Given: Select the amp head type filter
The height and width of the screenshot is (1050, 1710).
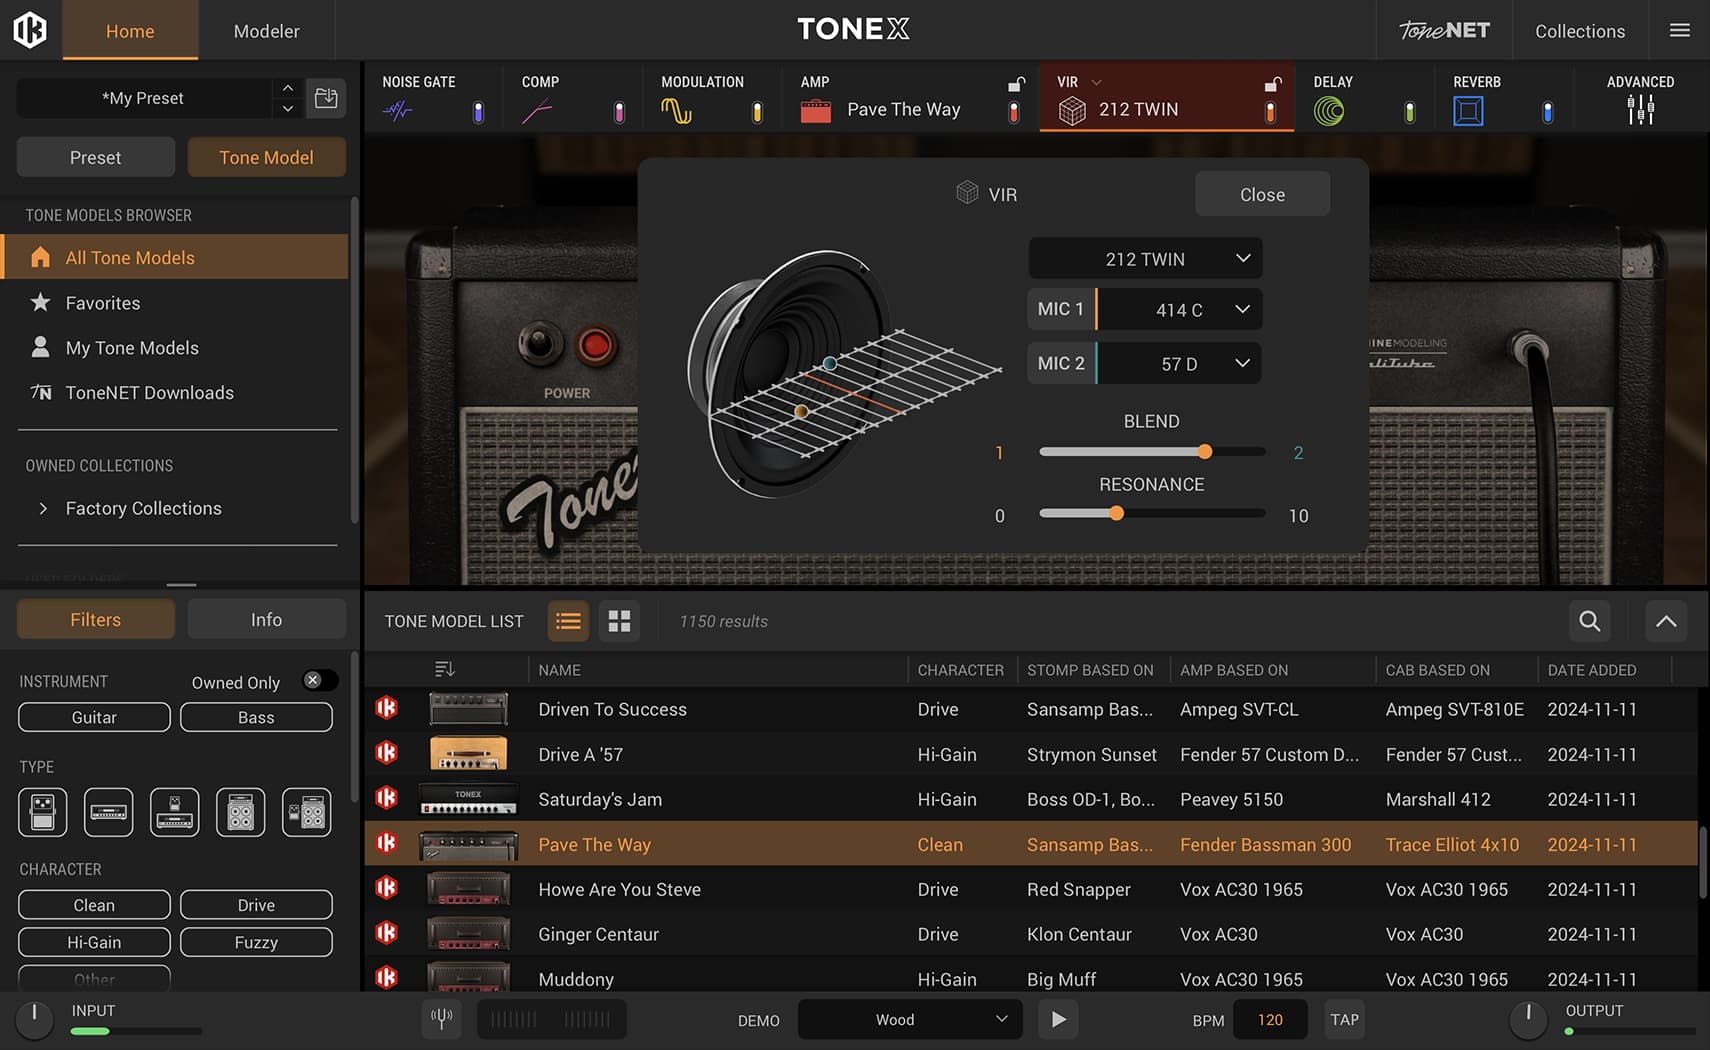Looking at the screenshot, I should [x=108, y=812].
